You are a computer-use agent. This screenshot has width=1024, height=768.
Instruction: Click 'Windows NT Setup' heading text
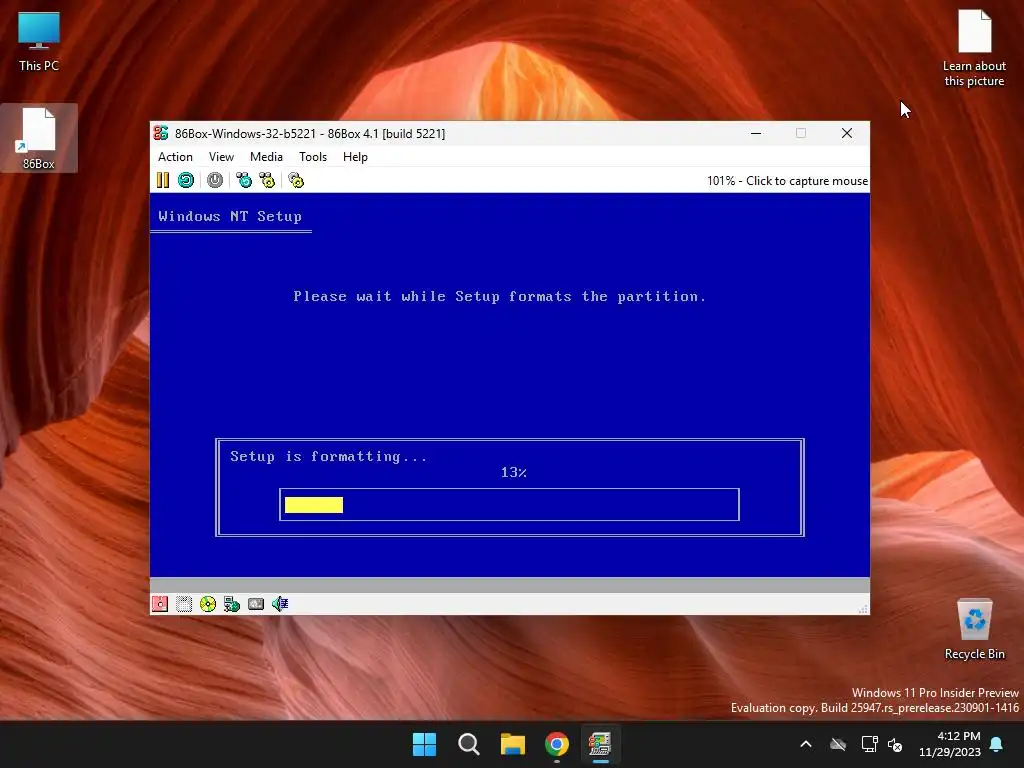[x=230, y=216]
